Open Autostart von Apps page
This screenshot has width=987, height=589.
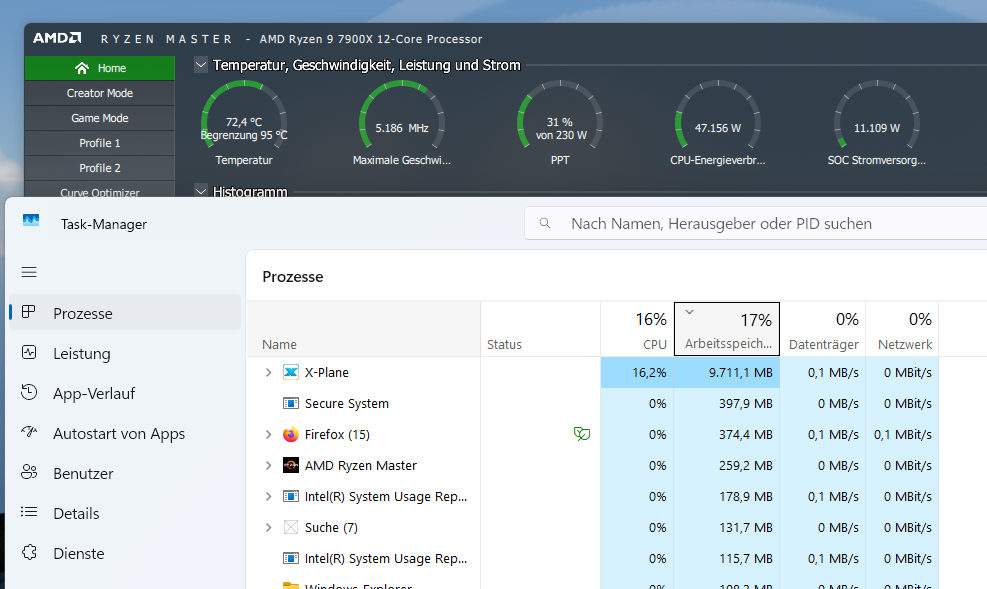[118, 433]
